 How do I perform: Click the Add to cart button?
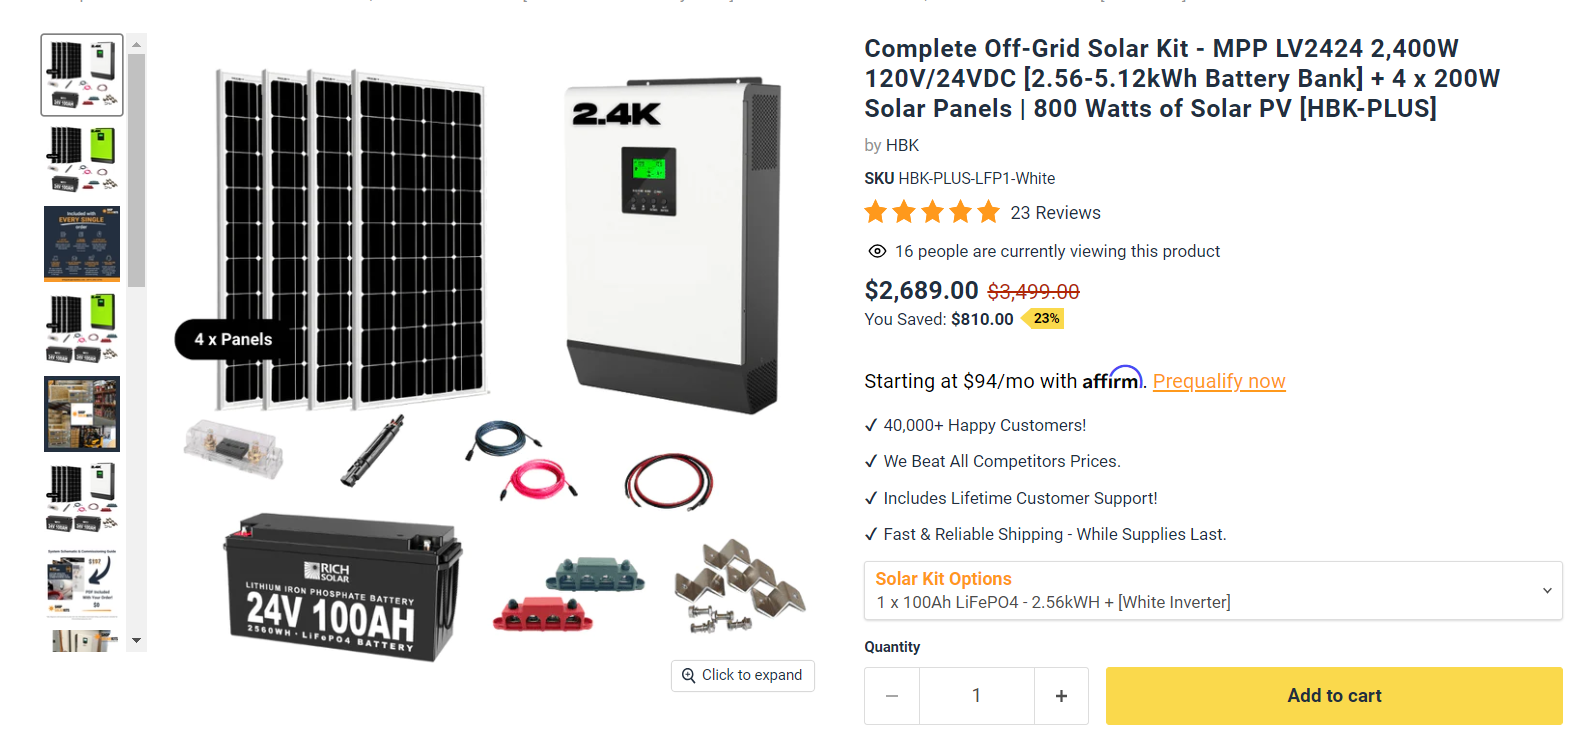(1333, 695)
